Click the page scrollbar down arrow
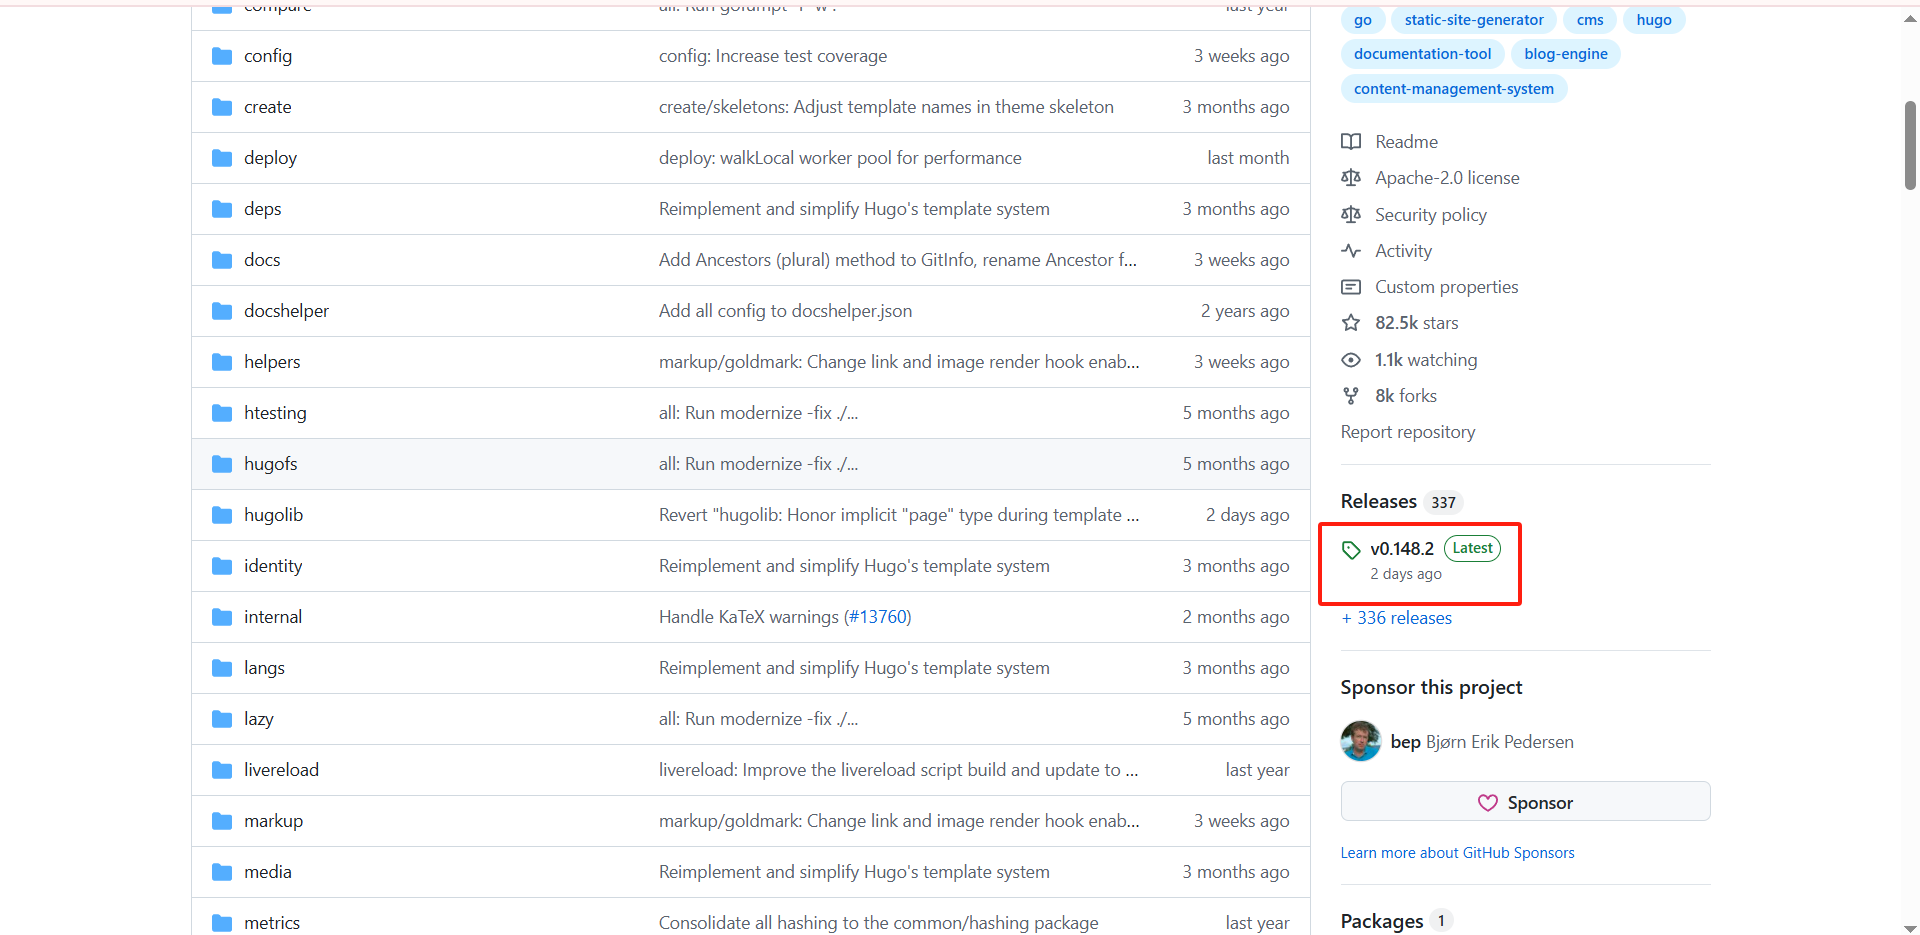This screenshot has height=935, width=1920. click(x=1910, y=927)
